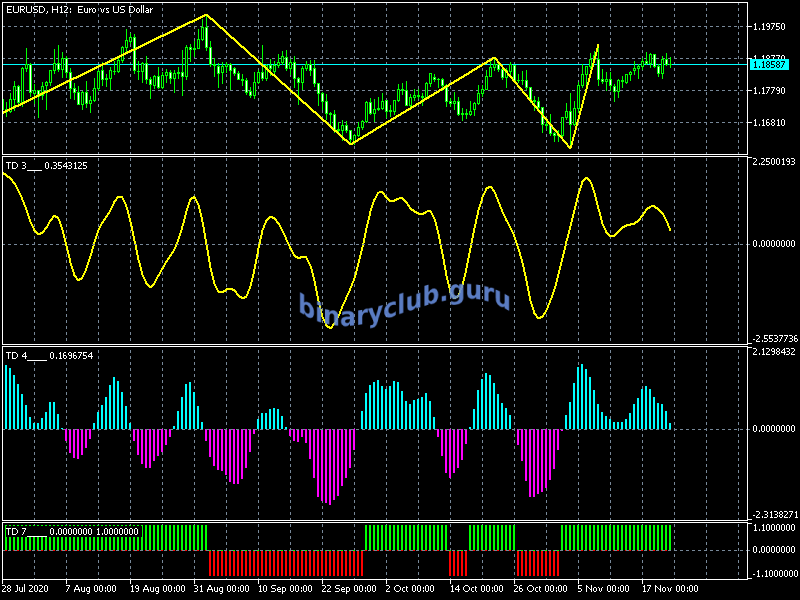Click the TD 3 indicator label
Viewport: 800px width, 600px height.
pyautogui.click(x=46, y=165)
